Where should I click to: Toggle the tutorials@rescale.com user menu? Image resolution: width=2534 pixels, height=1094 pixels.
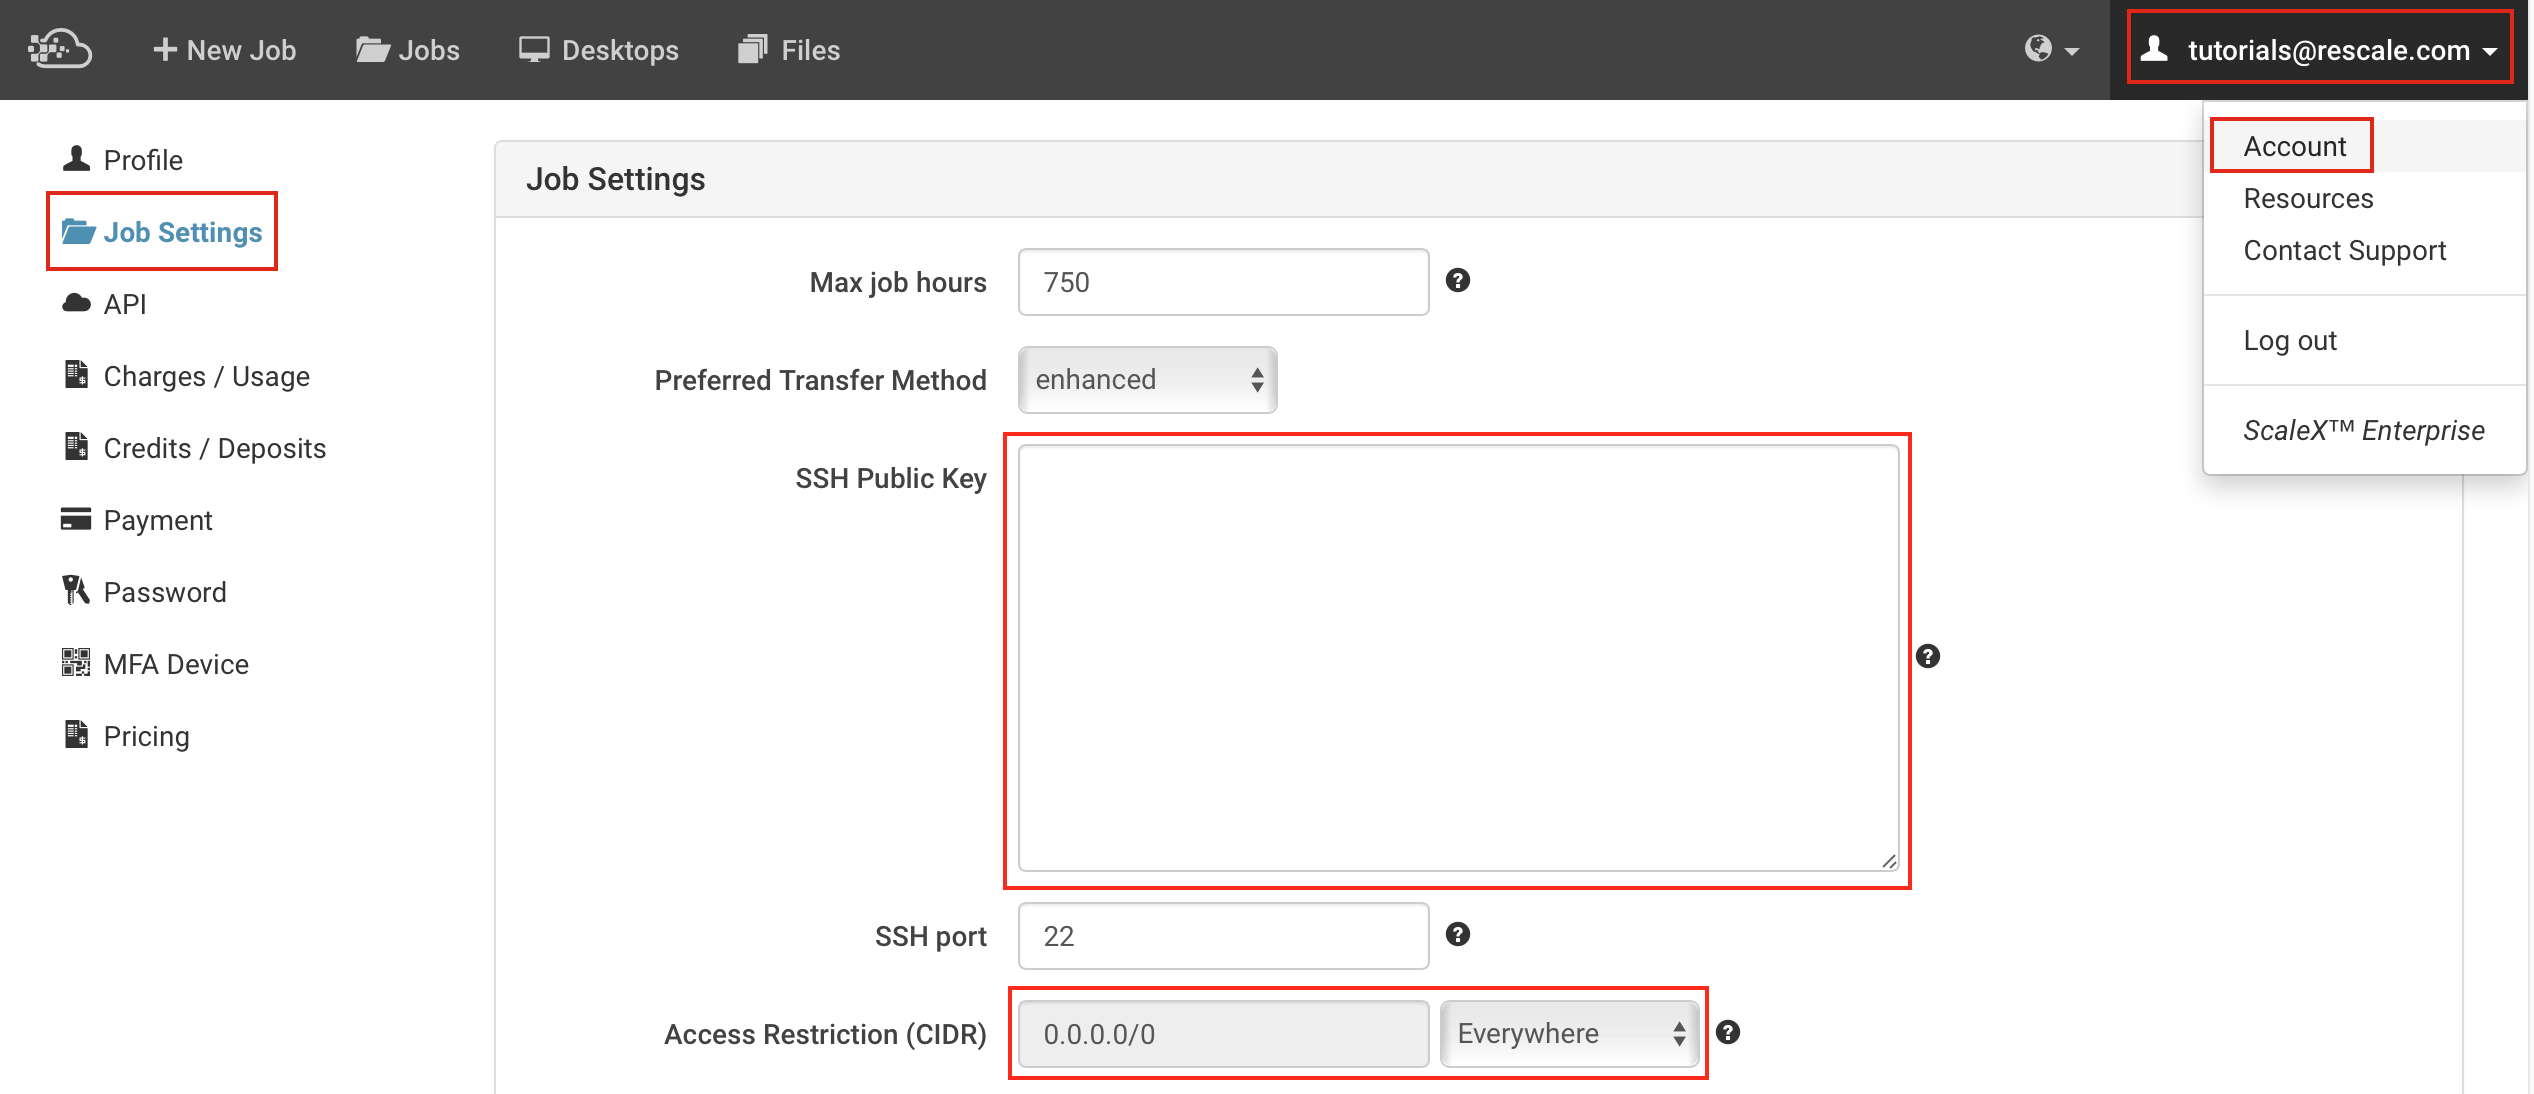pyautogui.click(x=2319, y=49)
